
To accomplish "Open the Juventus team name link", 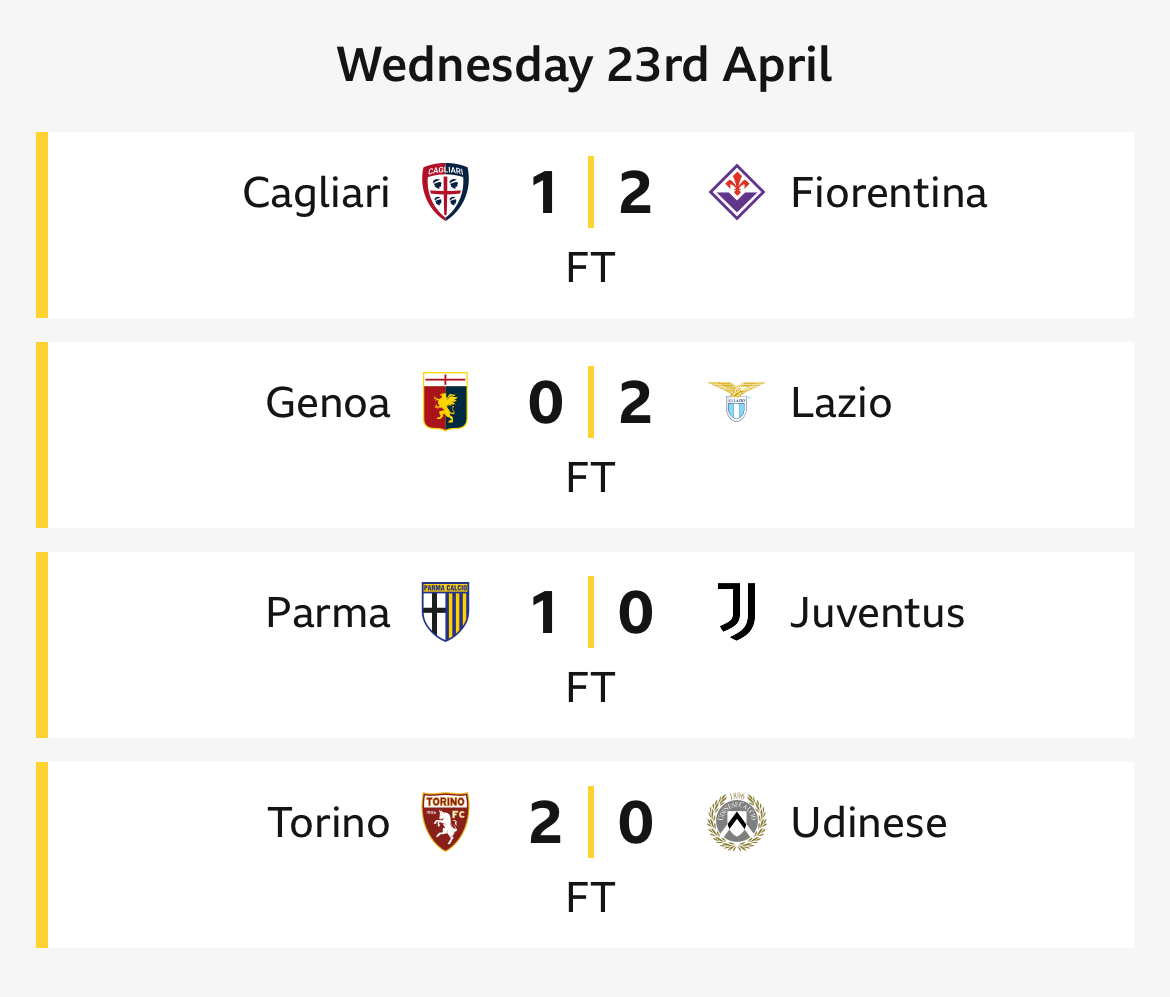I will tap(878, 613).
